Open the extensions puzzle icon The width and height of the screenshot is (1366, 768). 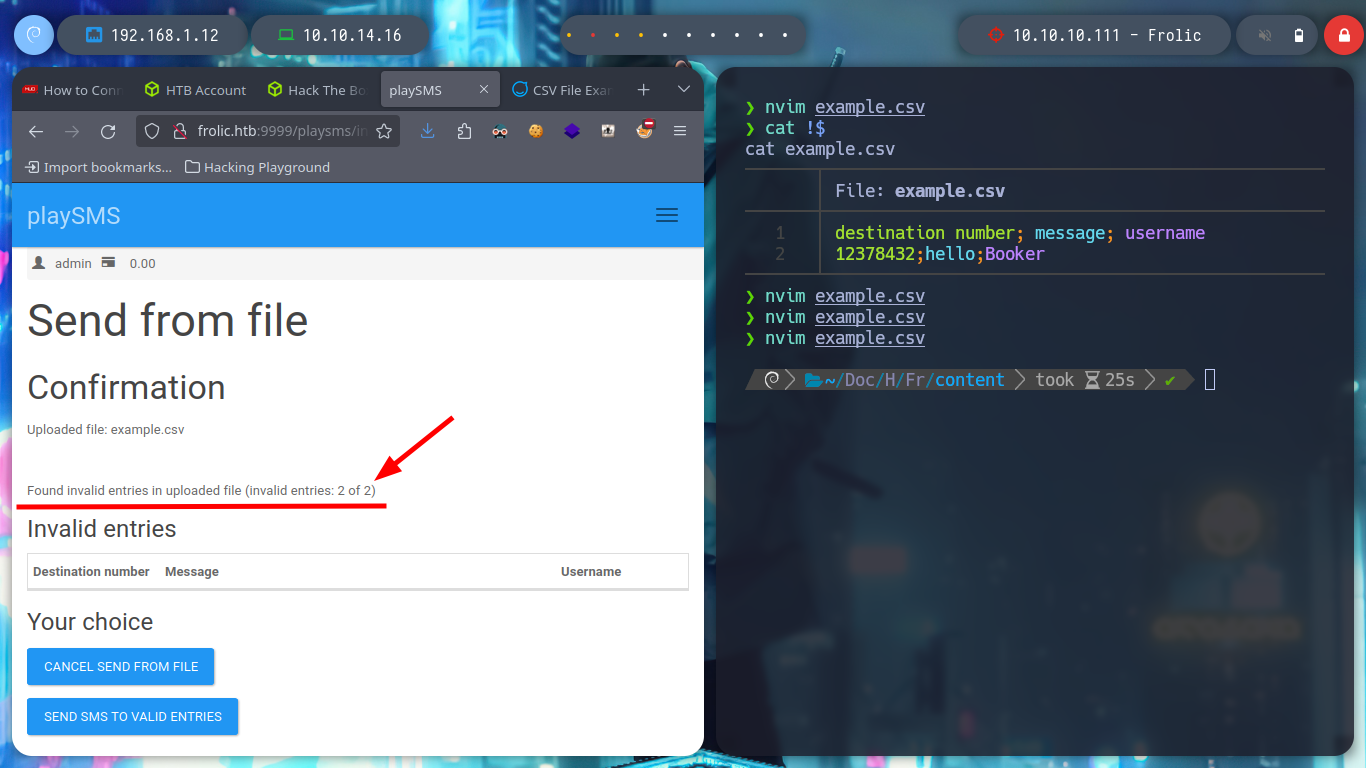[x=464, y=131]
